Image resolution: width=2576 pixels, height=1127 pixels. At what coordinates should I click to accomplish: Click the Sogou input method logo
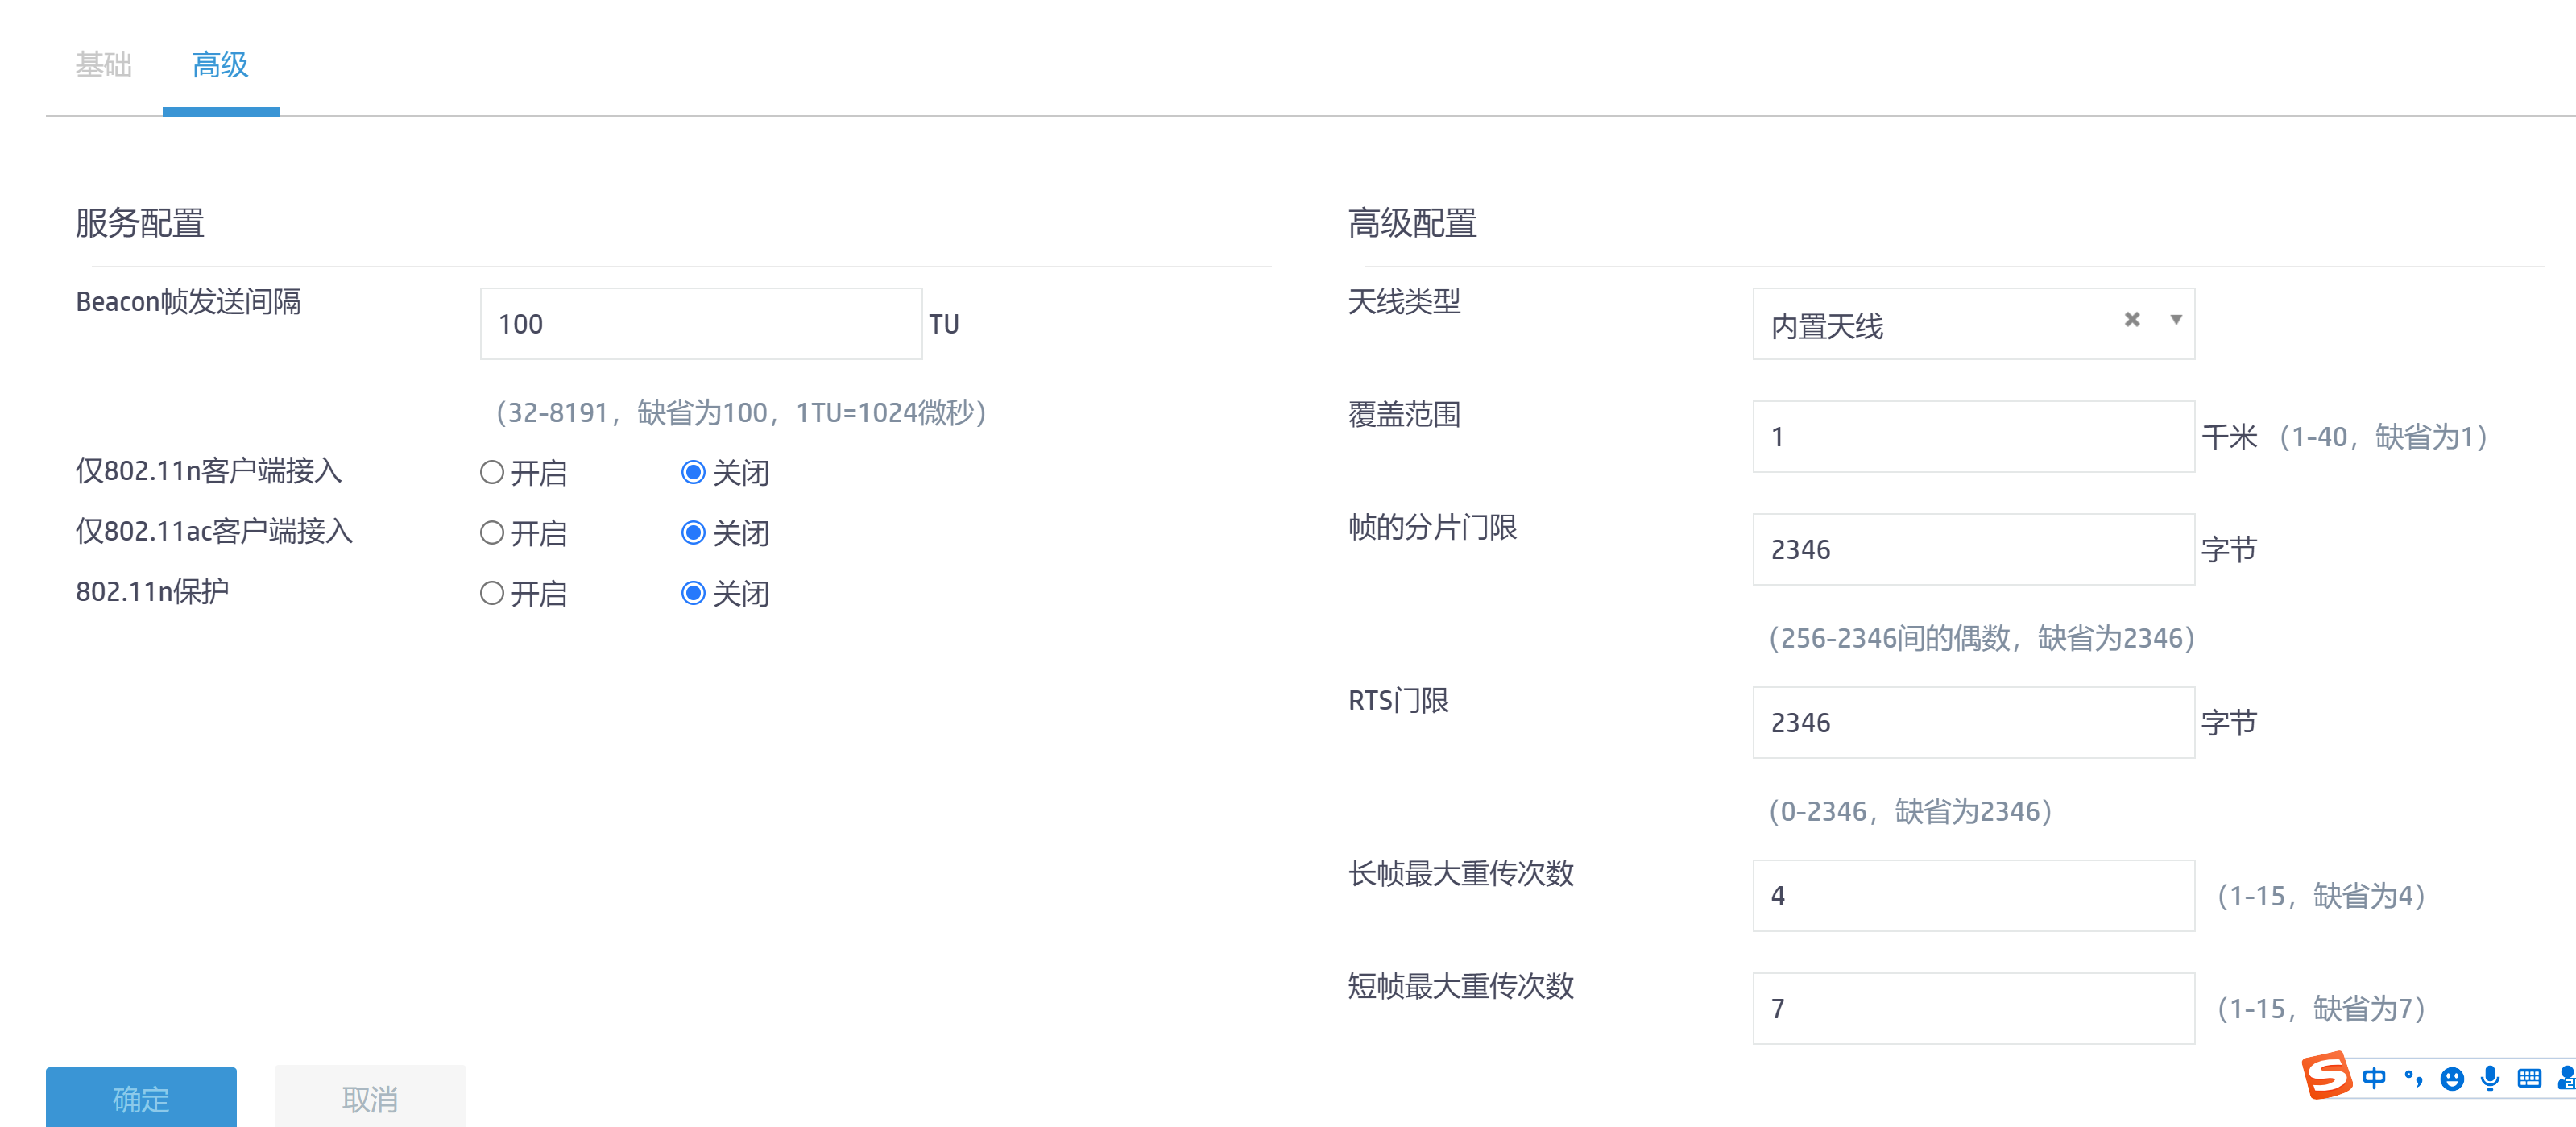[x=2326, y=1075]
